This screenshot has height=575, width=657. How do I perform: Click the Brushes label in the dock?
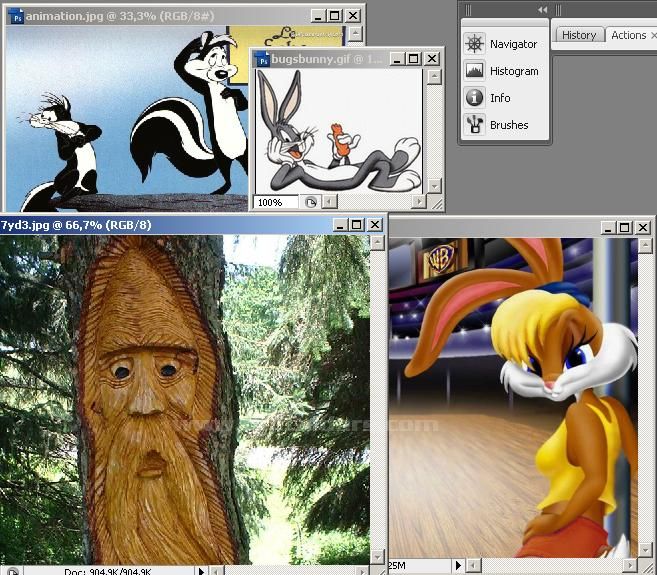click(x=509, y=125)
